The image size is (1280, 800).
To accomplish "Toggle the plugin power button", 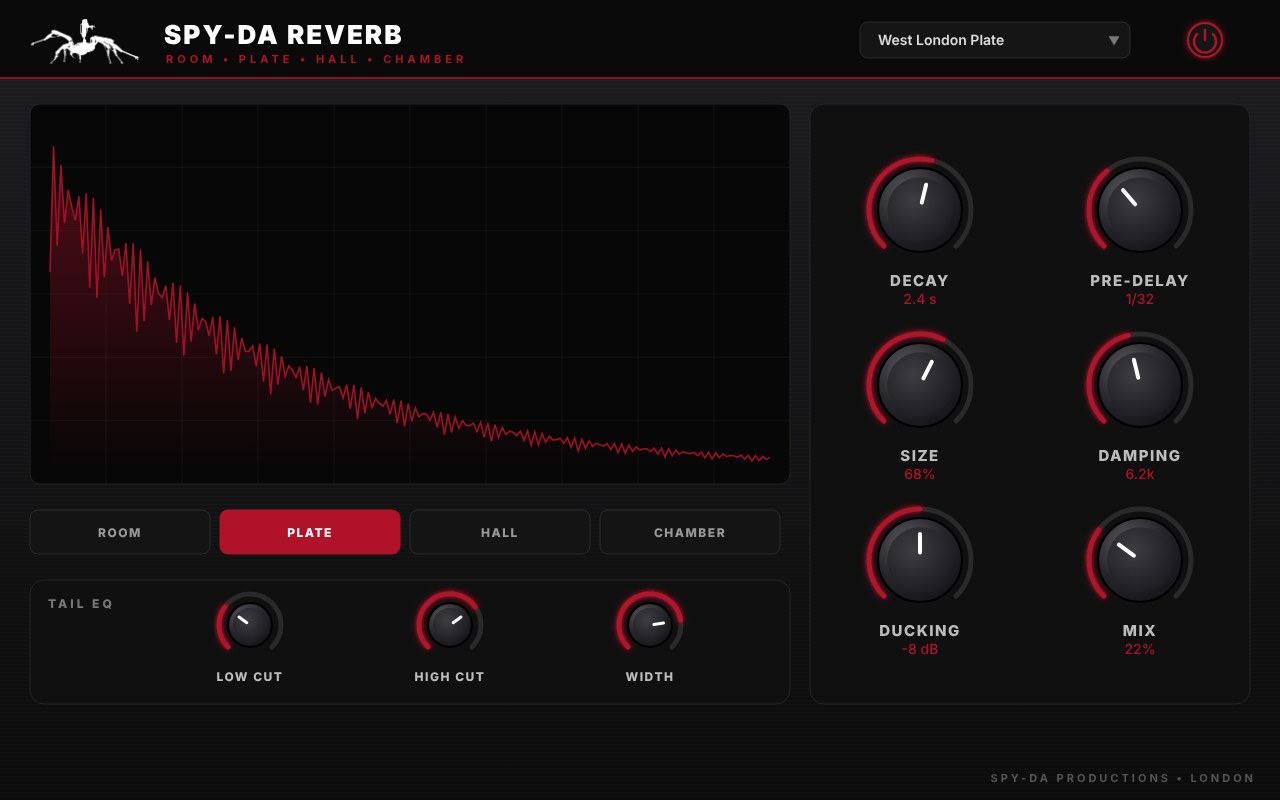I will coord(1205,40).
